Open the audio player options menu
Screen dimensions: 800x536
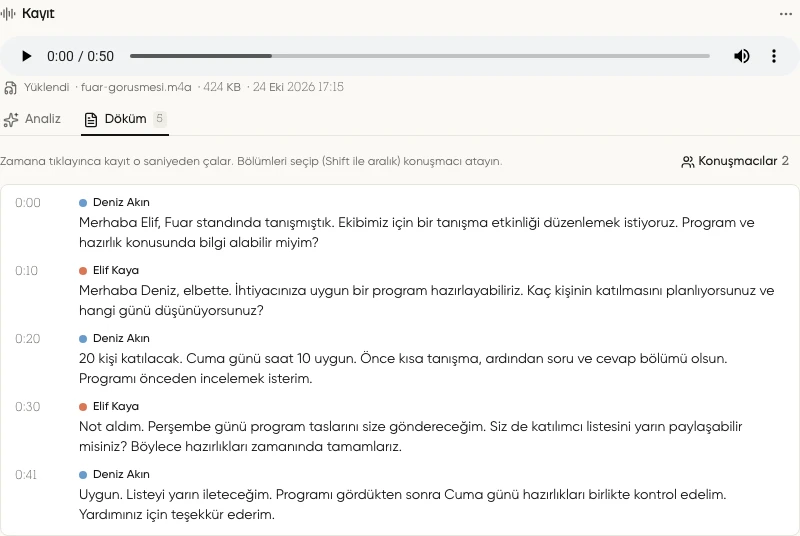(x=774, y=56)
